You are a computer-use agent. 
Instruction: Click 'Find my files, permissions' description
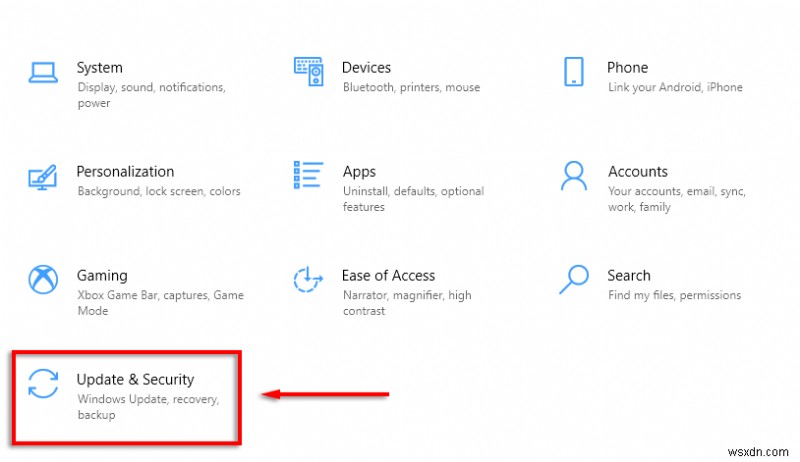(x=674, y=295)
